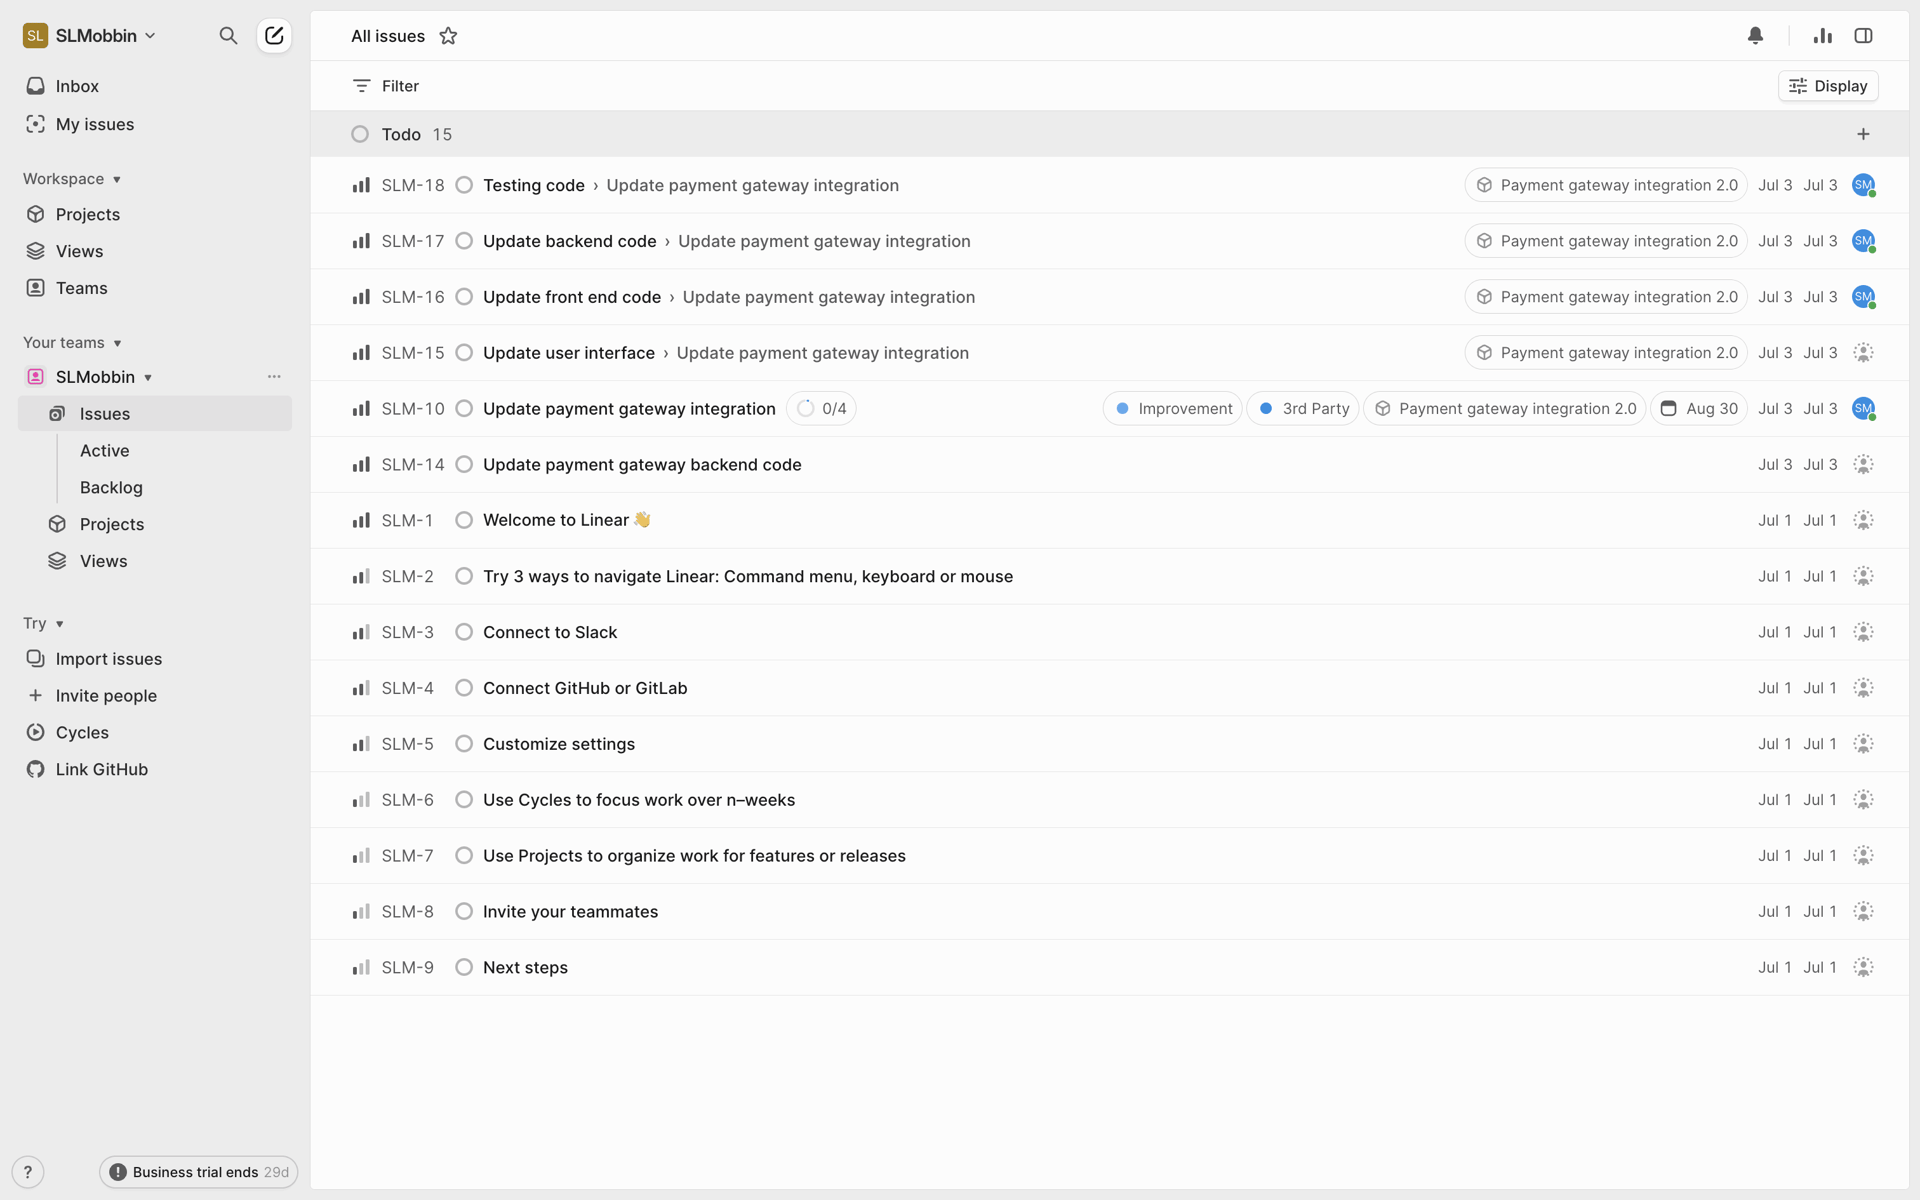Open assignee avatar on SLM-18

pos(1863,185)
